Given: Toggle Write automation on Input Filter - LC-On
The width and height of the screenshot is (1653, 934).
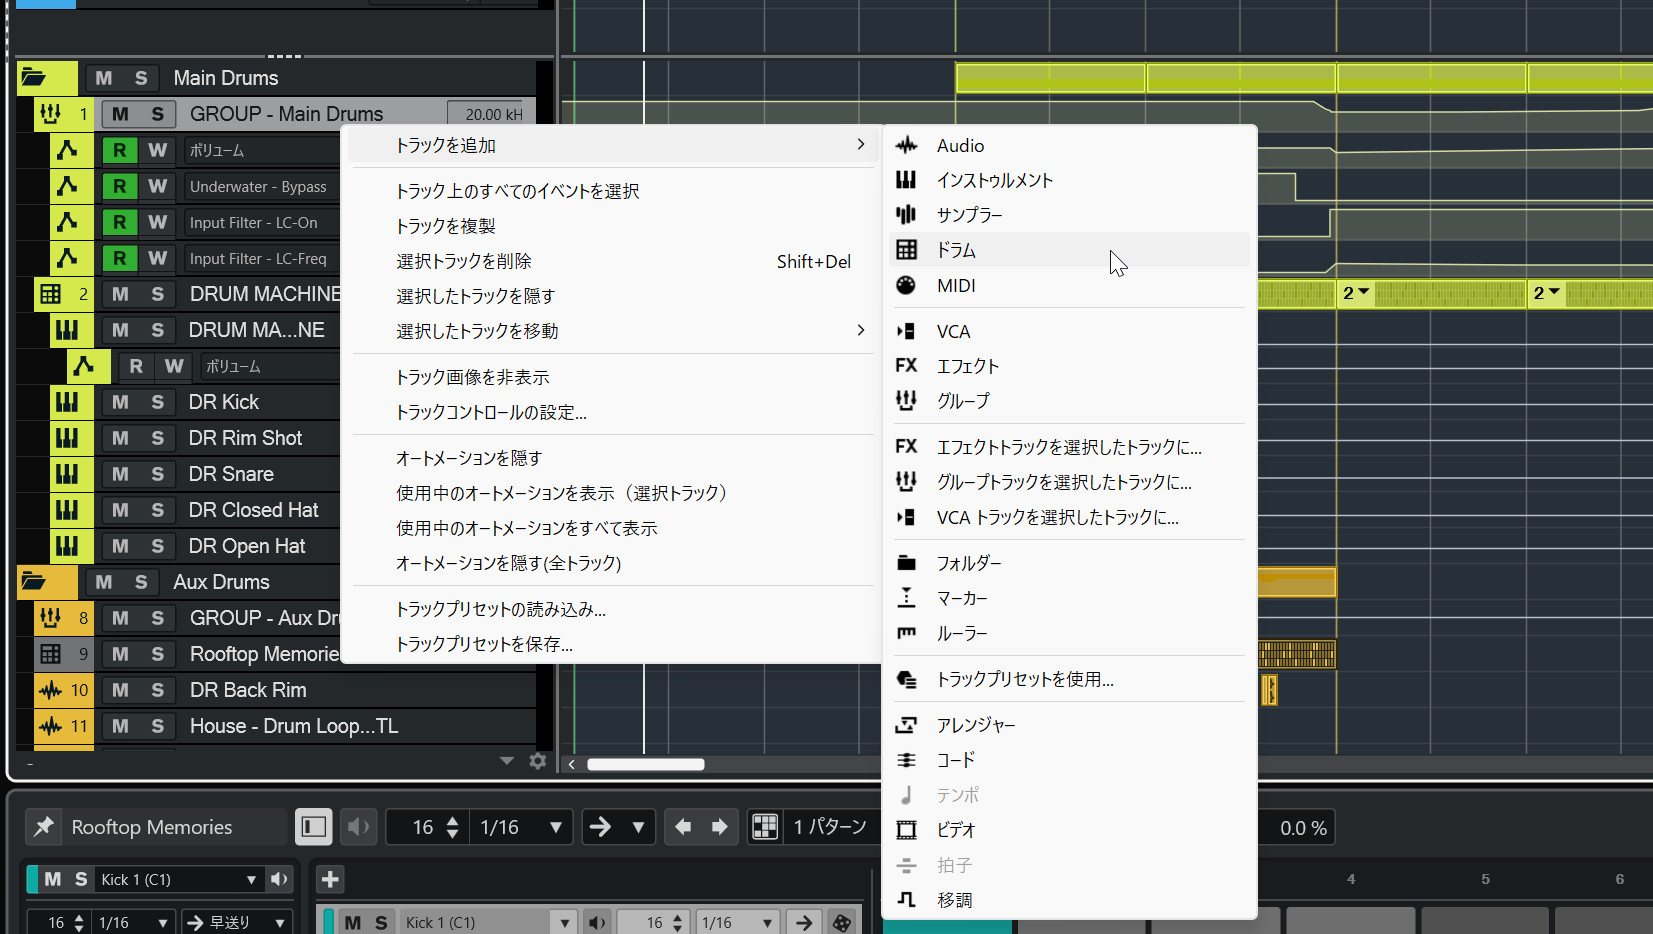Looking at the screenshot, I should 157,222.
